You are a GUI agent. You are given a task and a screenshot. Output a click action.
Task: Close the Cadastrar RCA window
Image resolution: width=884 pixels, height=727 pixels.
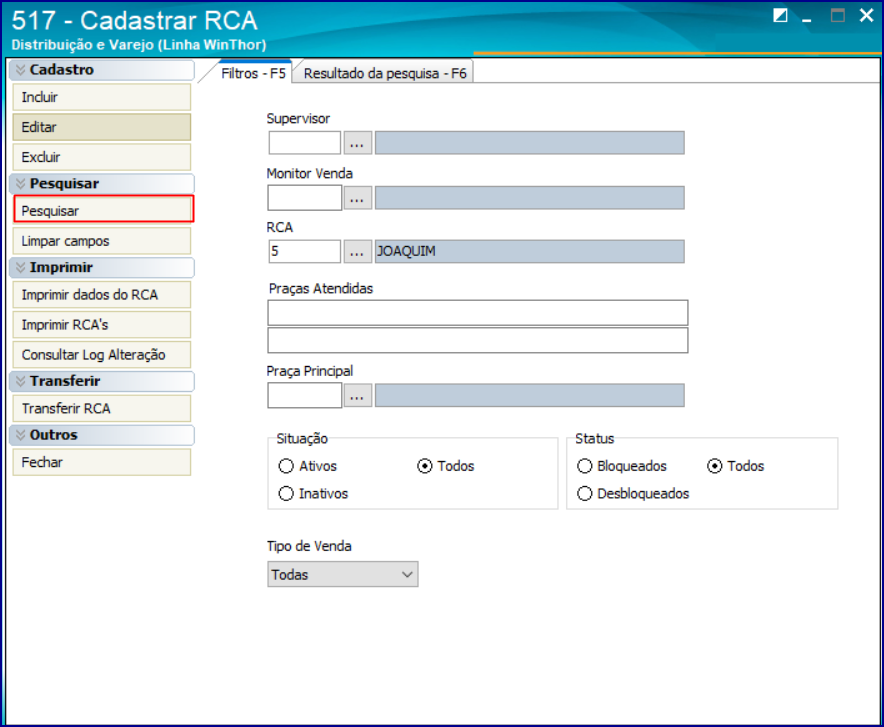coord(866,15)
